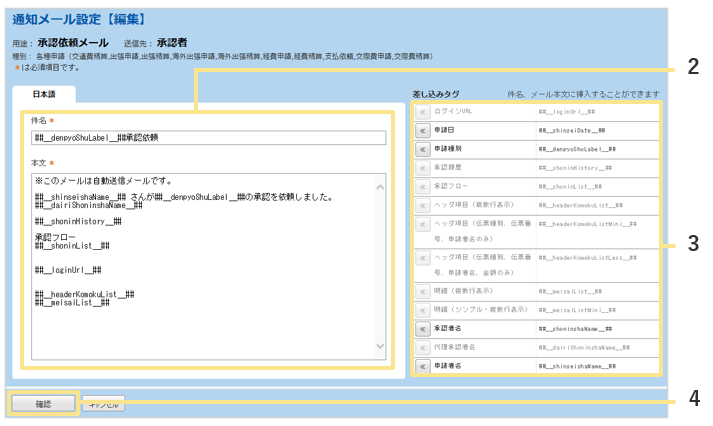Click insert arrow for 明細（複数行表示）

pyautogui.click(x=422, y=290)
